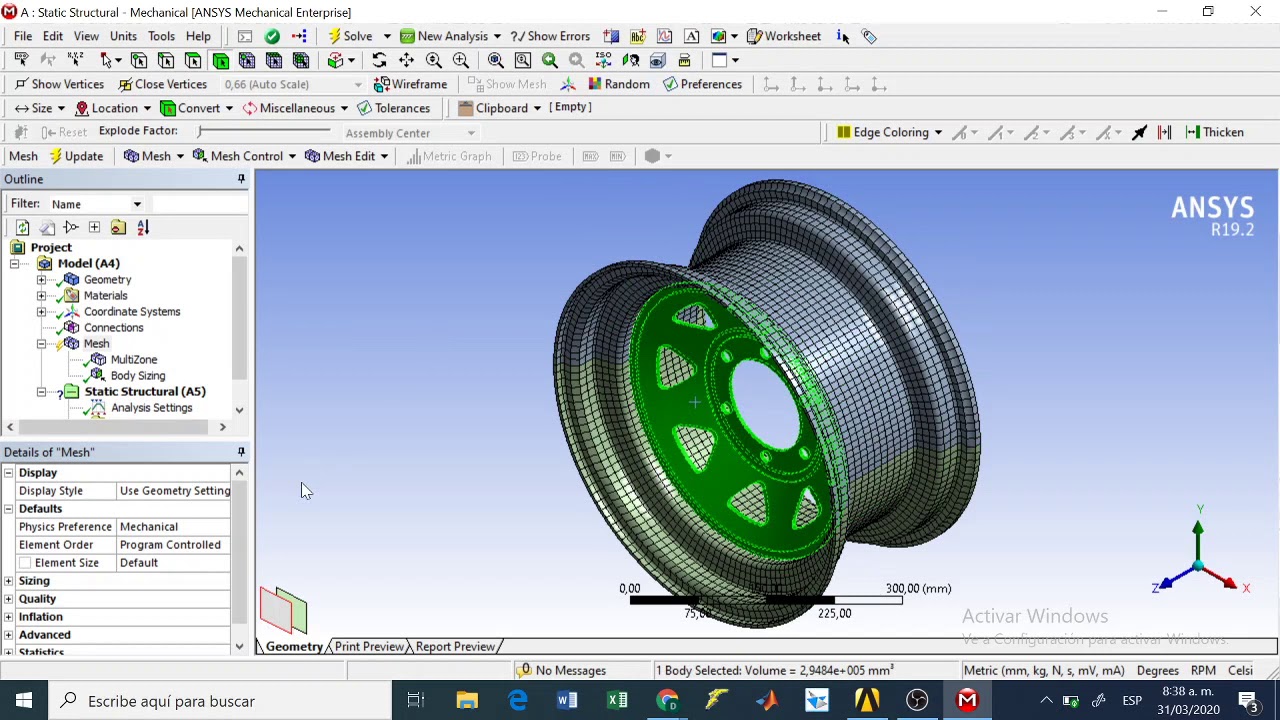Screen dimensions: 1280x720
Task: Activate the Body selection filter
Action: click(220, 60)
